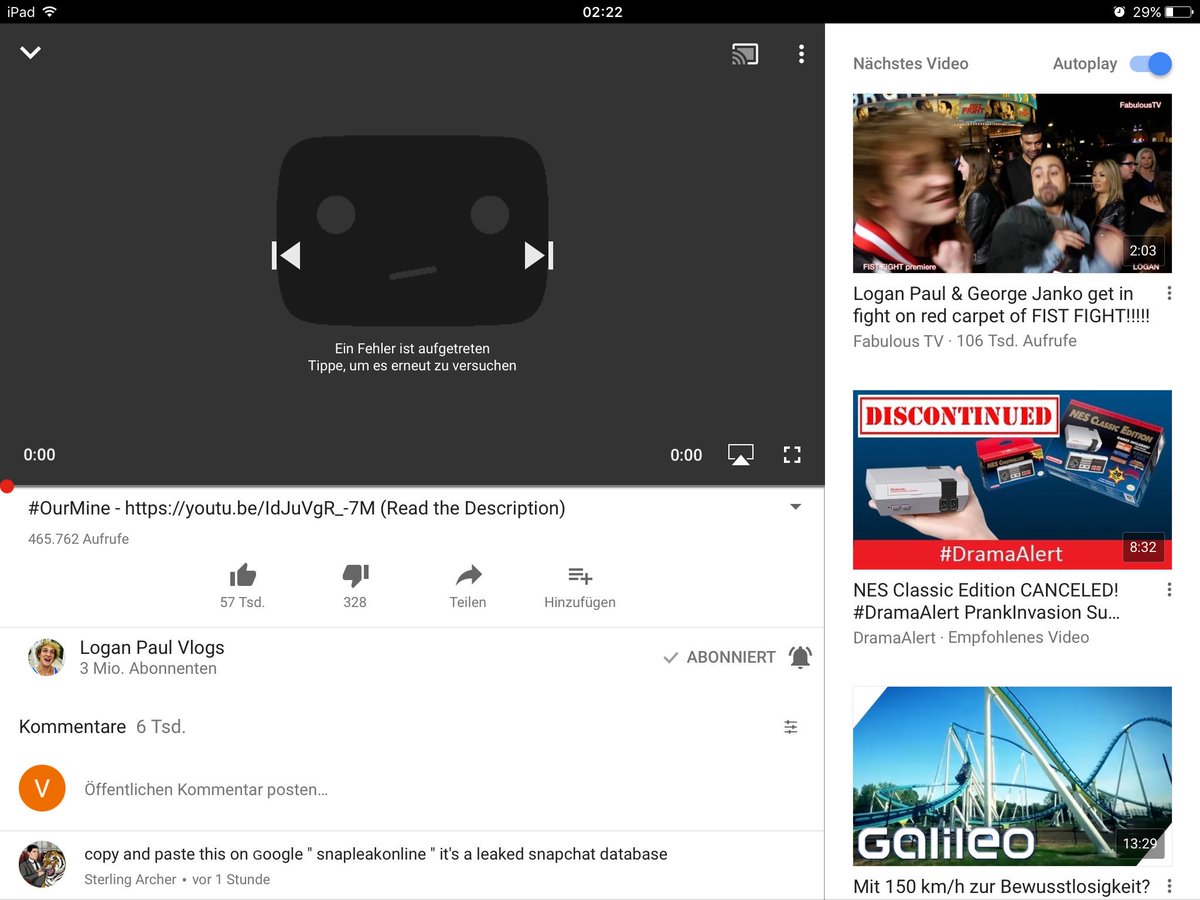
Task: Tap the 465.762 Aufrufe view count
Action: click(x=78, y=539)
